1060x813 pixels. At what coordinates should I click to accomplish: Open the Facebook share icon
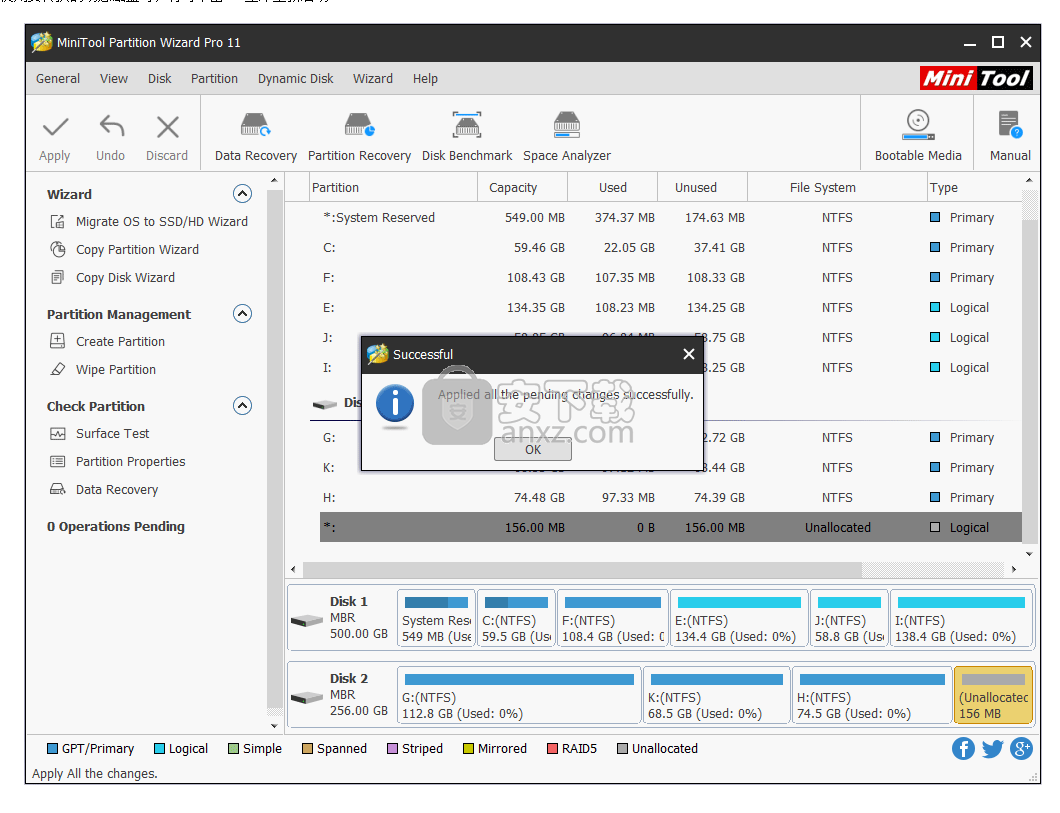pyautogui.click(x=963, y=748)
